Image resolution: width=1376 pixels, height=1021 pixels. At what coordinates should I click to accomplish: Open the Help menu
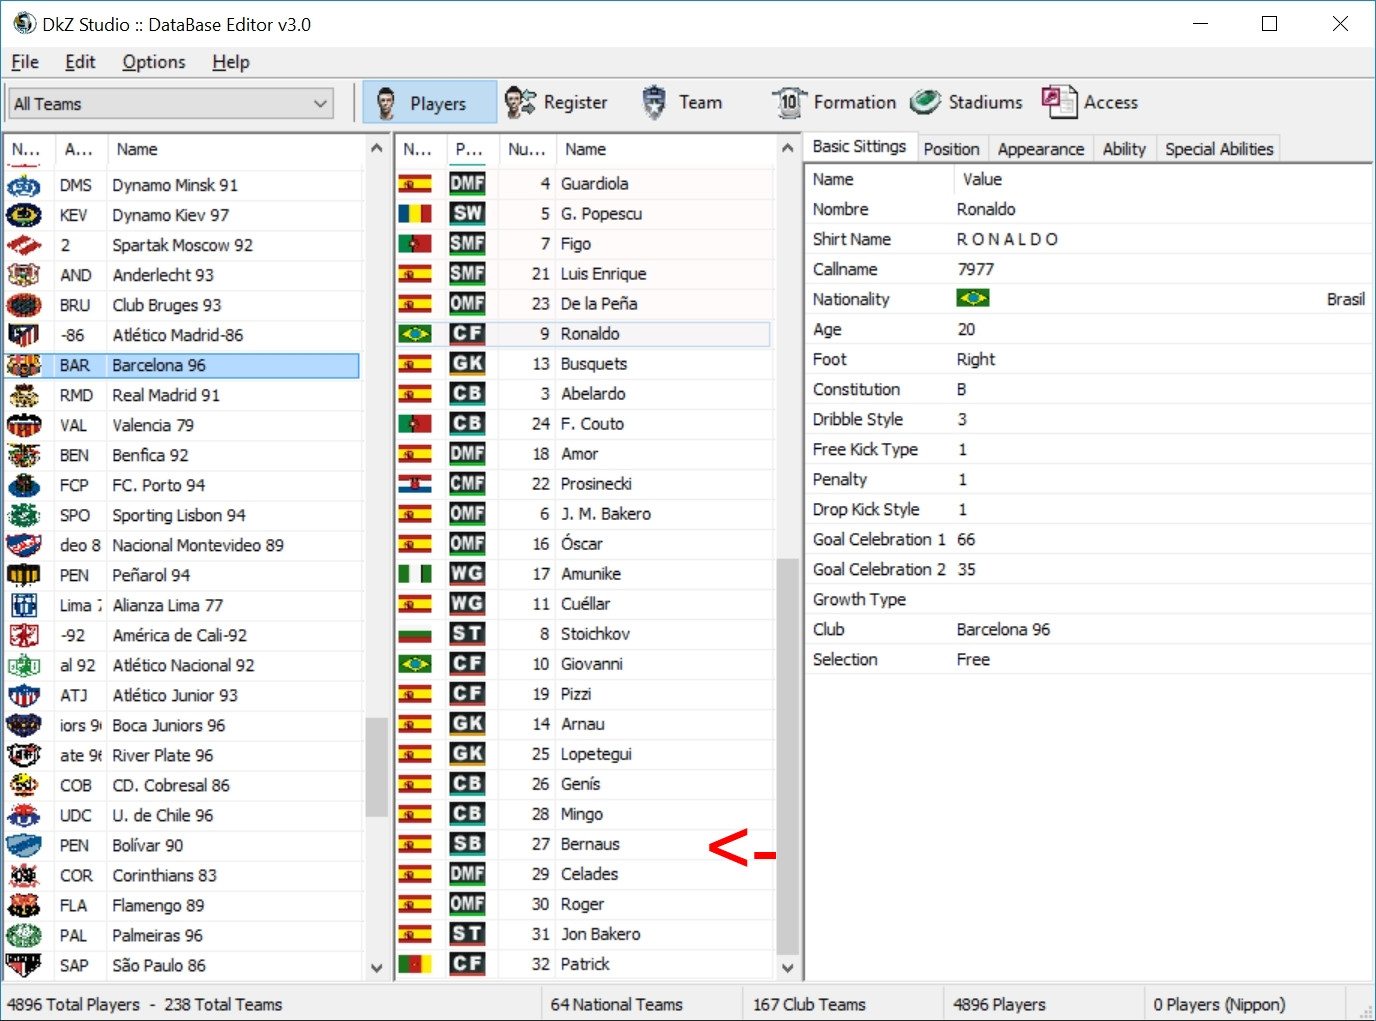(x=231, y=62)
